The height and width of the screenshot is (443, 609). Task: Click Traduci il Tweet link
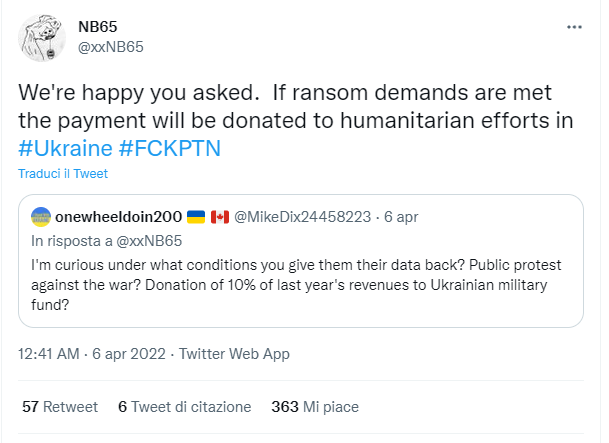[62, 173]
